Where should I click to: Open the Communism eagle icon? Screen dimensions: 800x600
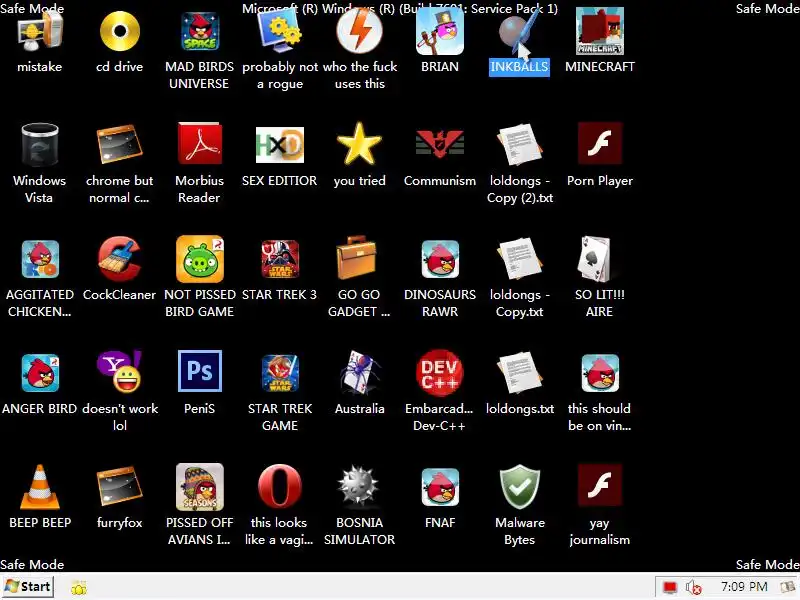(440, 144)
